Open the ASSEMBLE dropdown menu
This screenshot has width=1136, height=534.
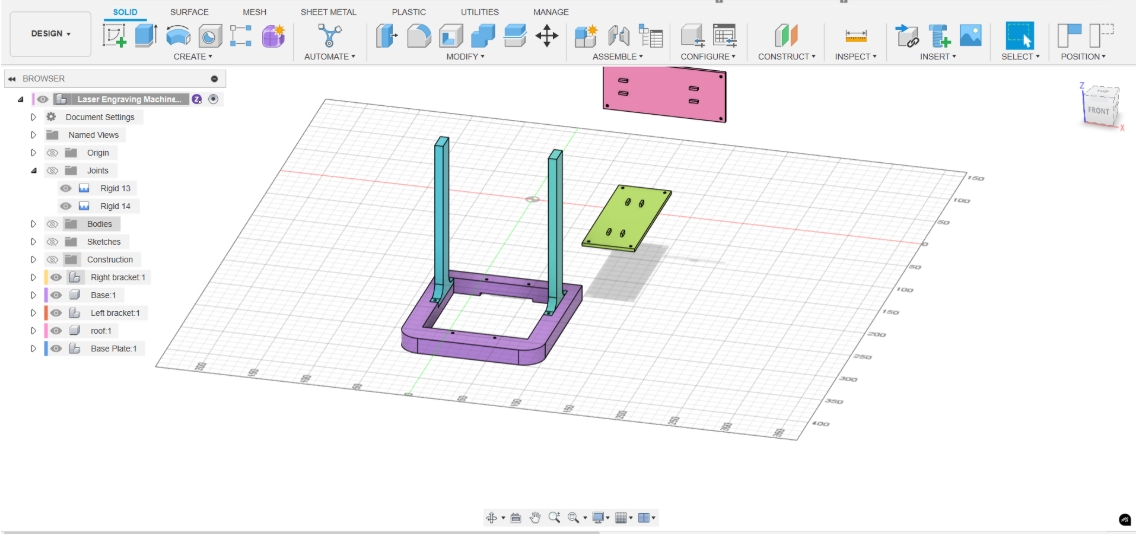tap(617, 57)
